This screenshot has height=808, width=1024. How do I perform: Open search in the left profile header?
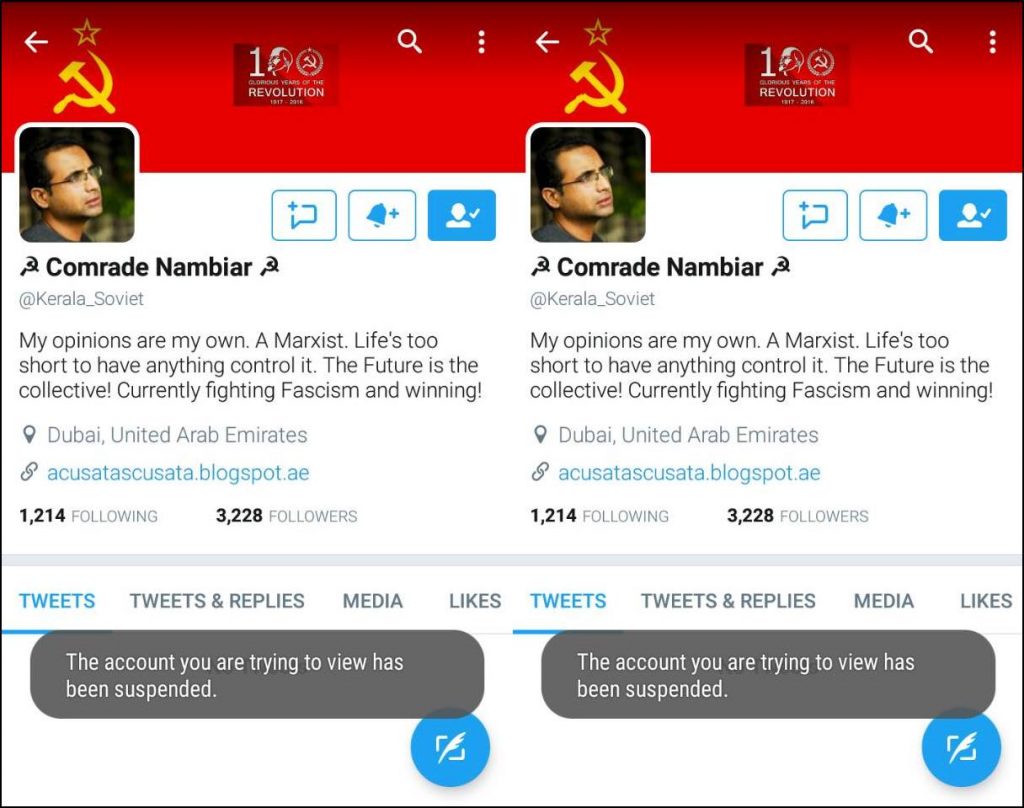point(409,41)
